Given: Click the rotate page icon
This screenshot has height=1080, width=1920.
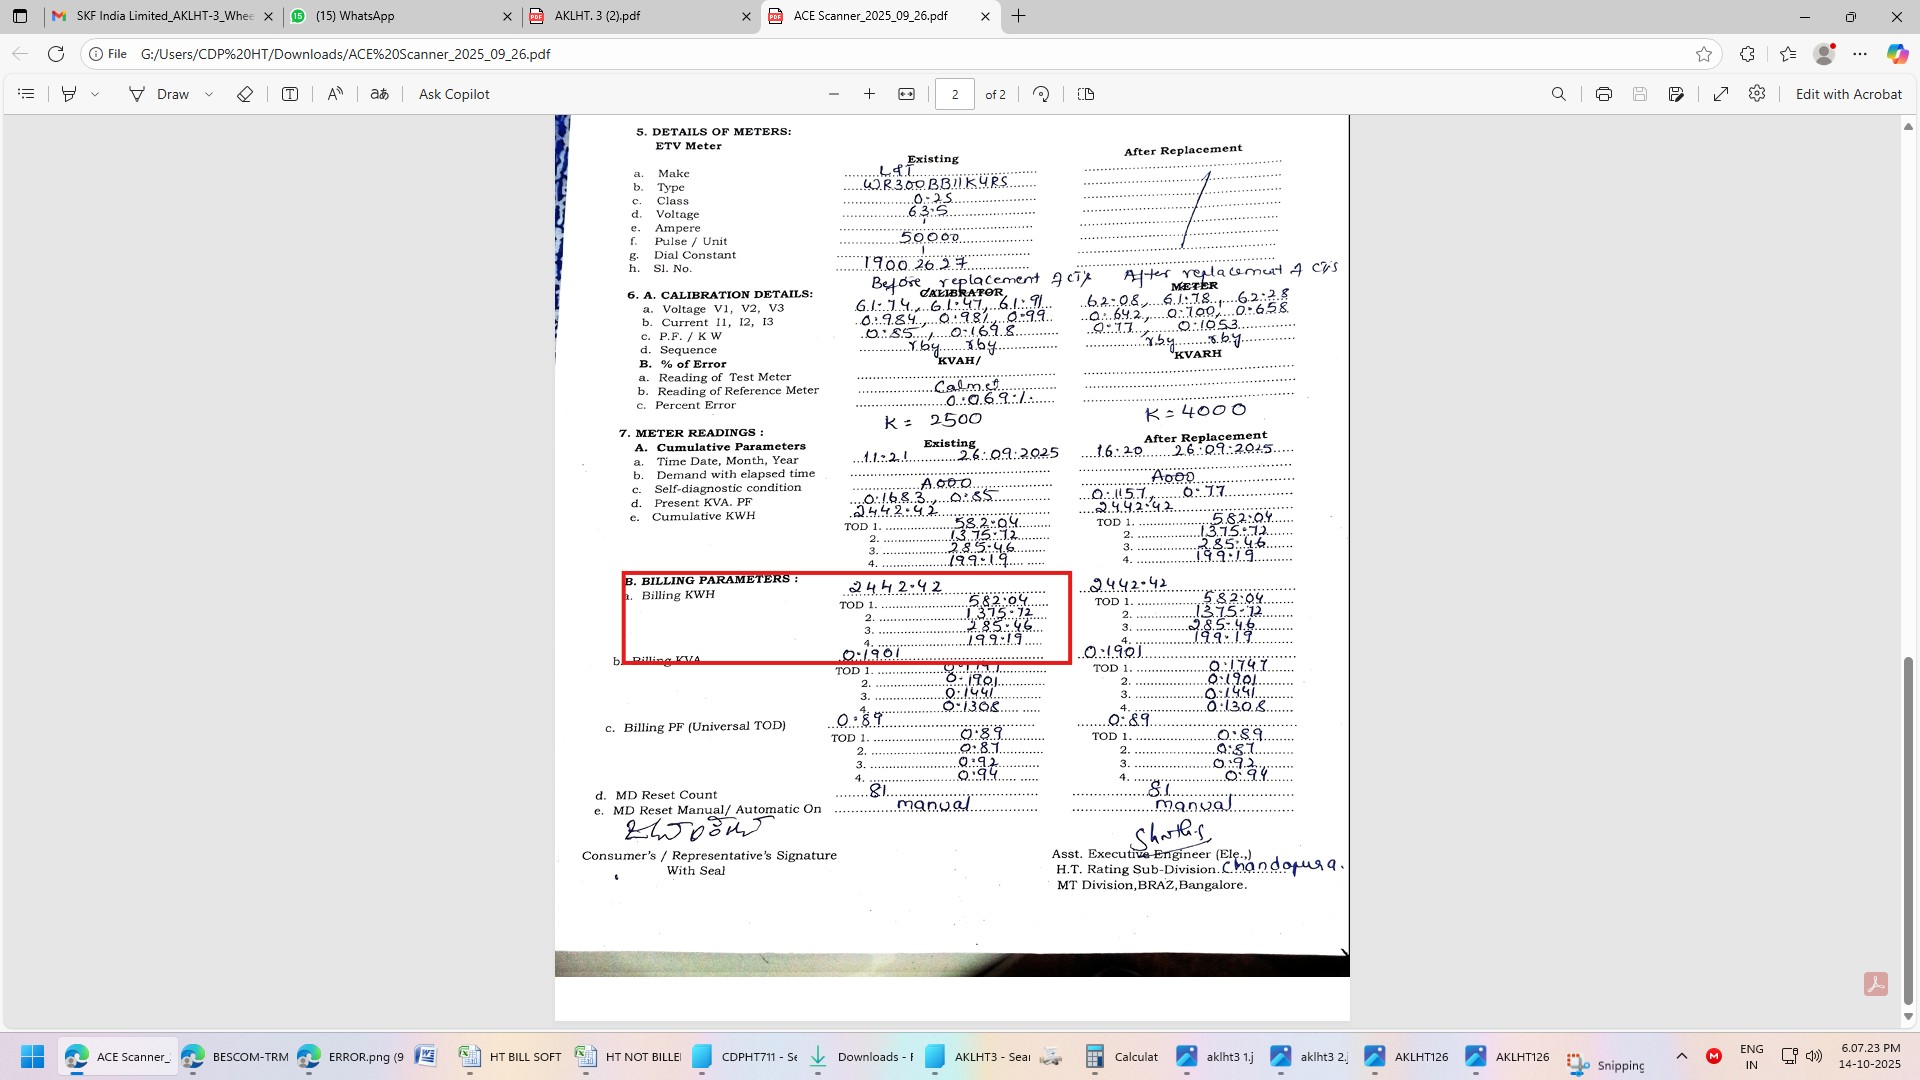Looking at the screenshot, I should 1041,94.
